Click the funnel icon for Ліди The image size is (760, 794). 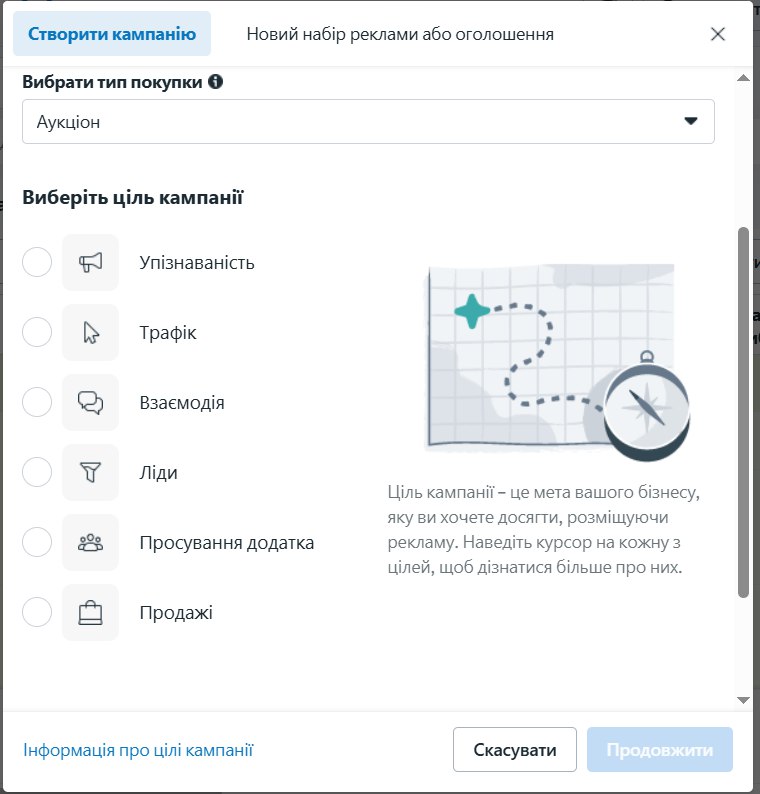tap(90, 473)
